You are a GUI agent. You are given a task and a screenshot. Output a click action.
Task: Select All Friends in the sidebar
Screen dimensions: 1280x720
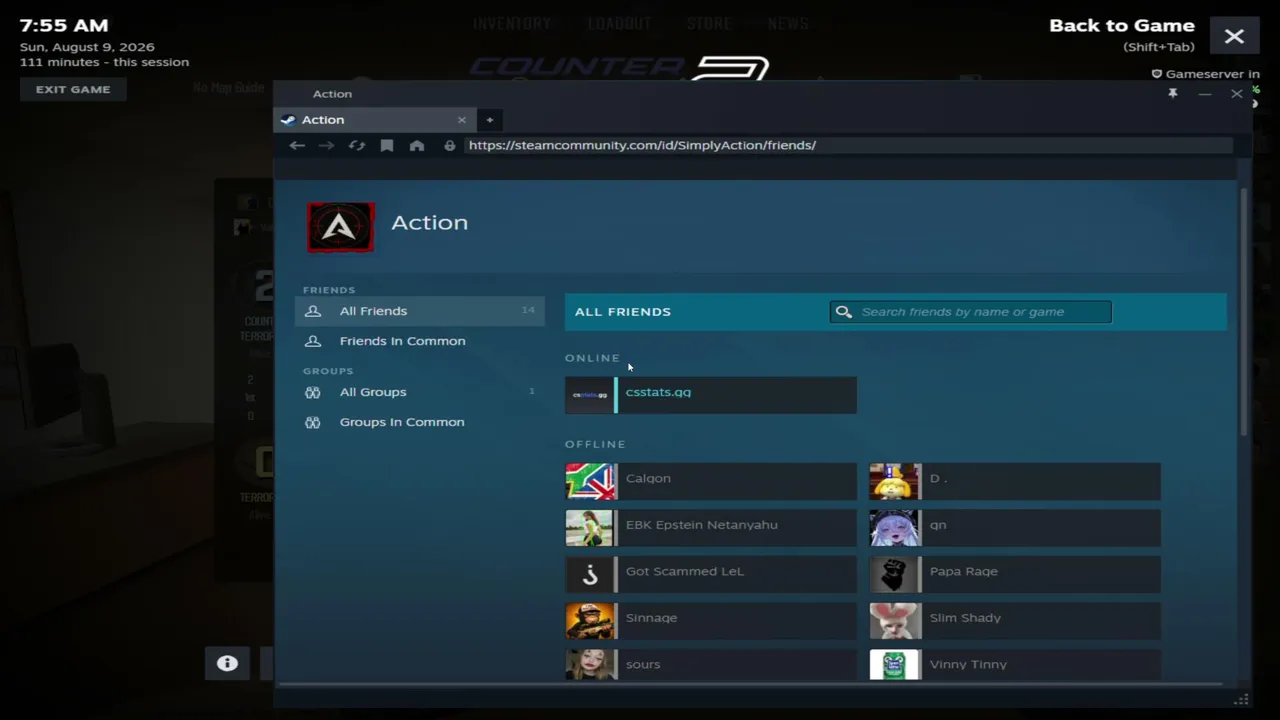[420, 311]
